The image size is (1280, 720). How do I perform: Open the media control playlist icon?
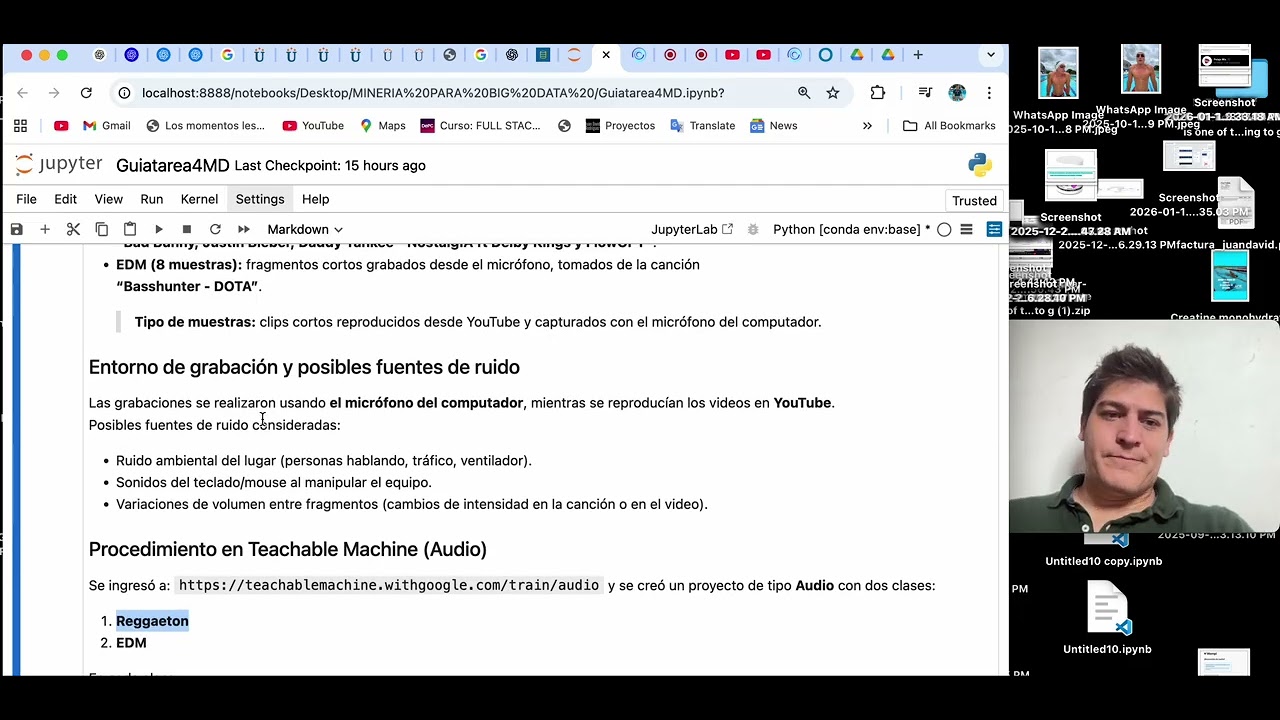point(926,93)
